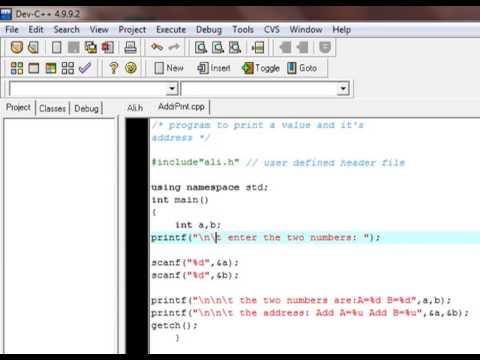Click the New button in specials toolbar
Image resolution: width=480 pixels, height=360 pixels.
[169, 68]
